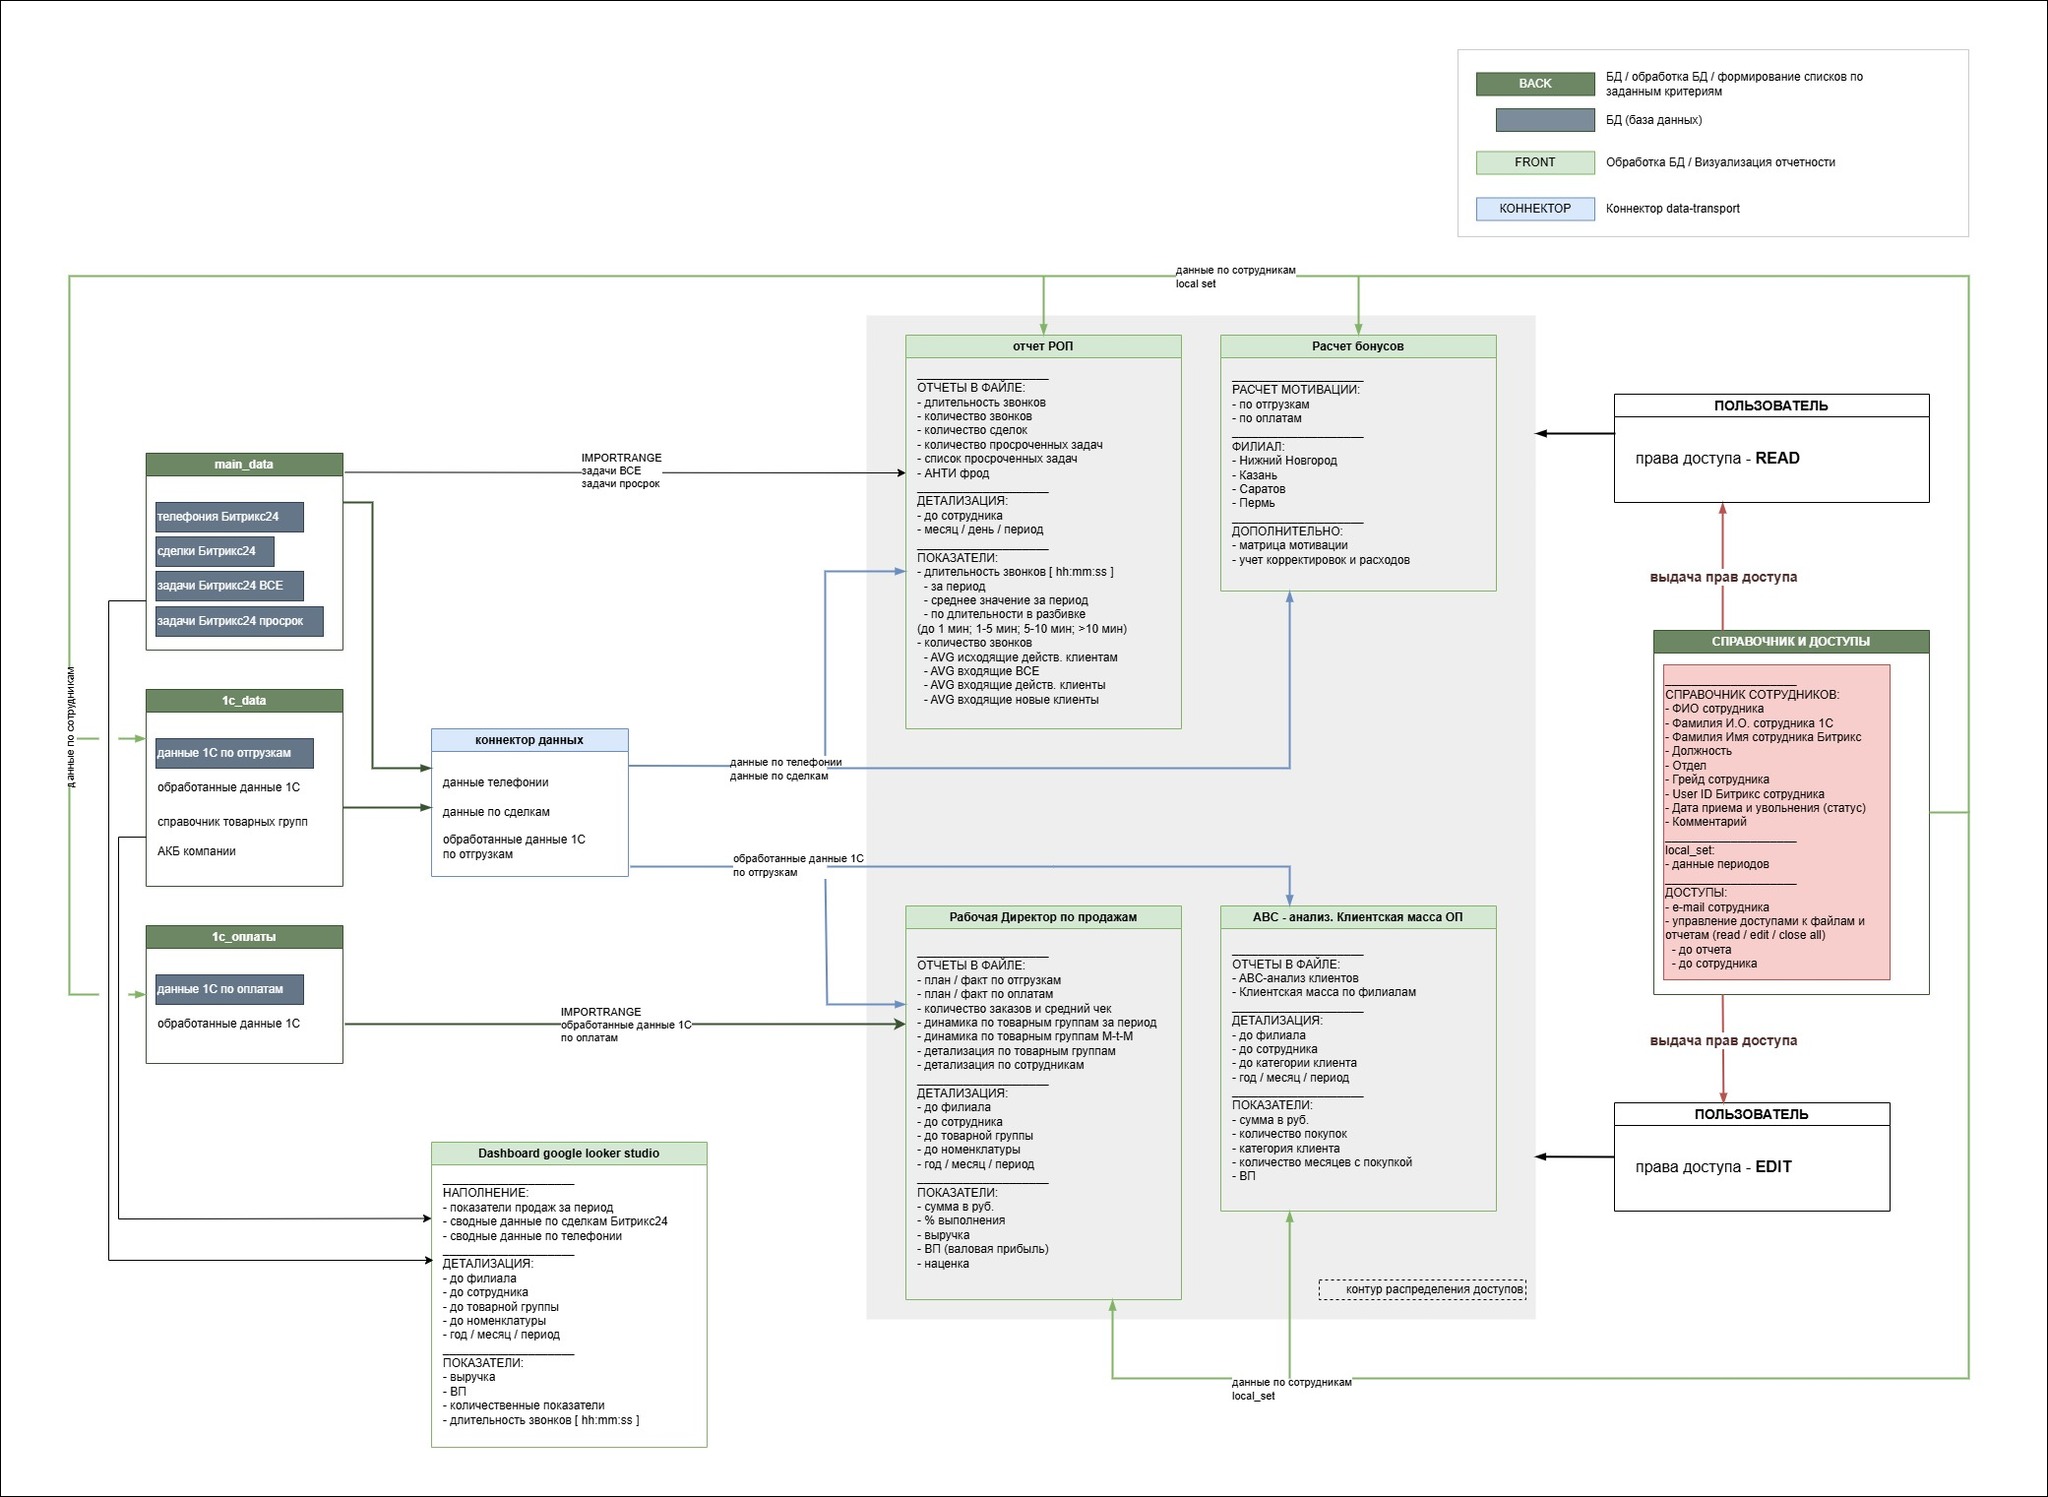This screenshot has width=2048, height=1497.
Task: Click the данные 1С по отгрузкам box
Action: click(234, 753)
